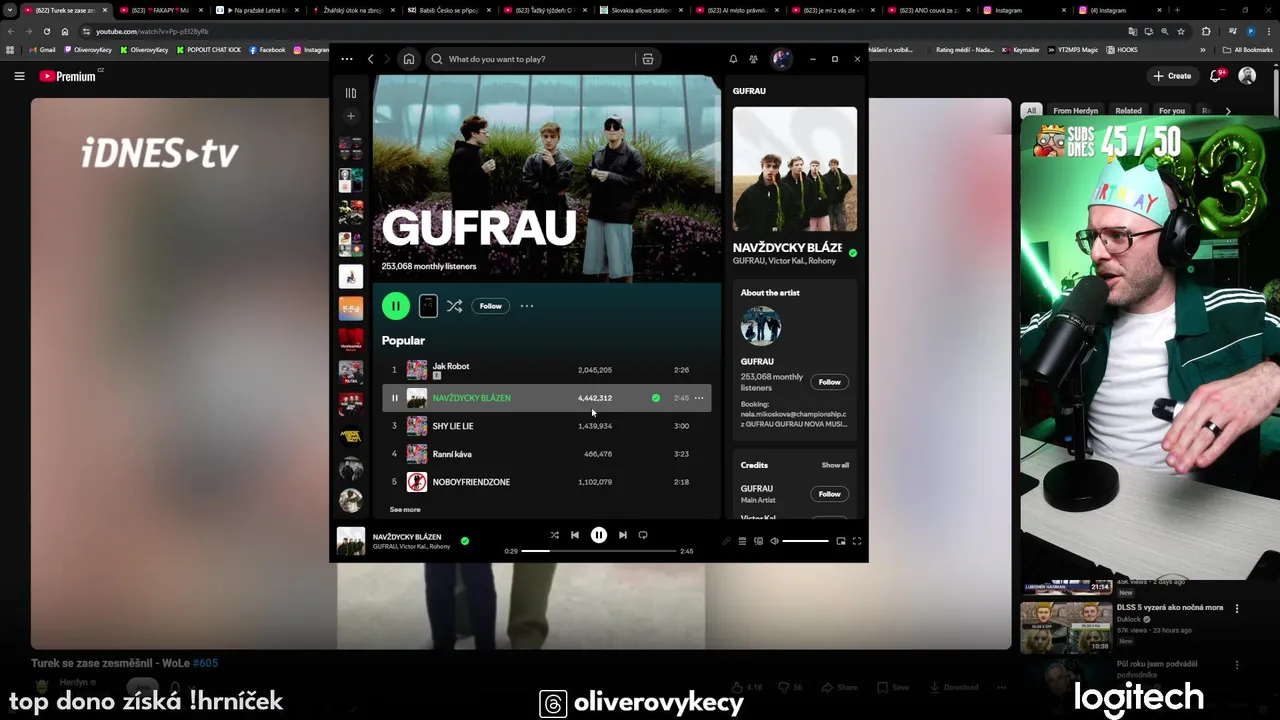Screen dimensions: 1280x720
Task: Select the track 'Ranní káva'
Action: click(x=546, y=454)
